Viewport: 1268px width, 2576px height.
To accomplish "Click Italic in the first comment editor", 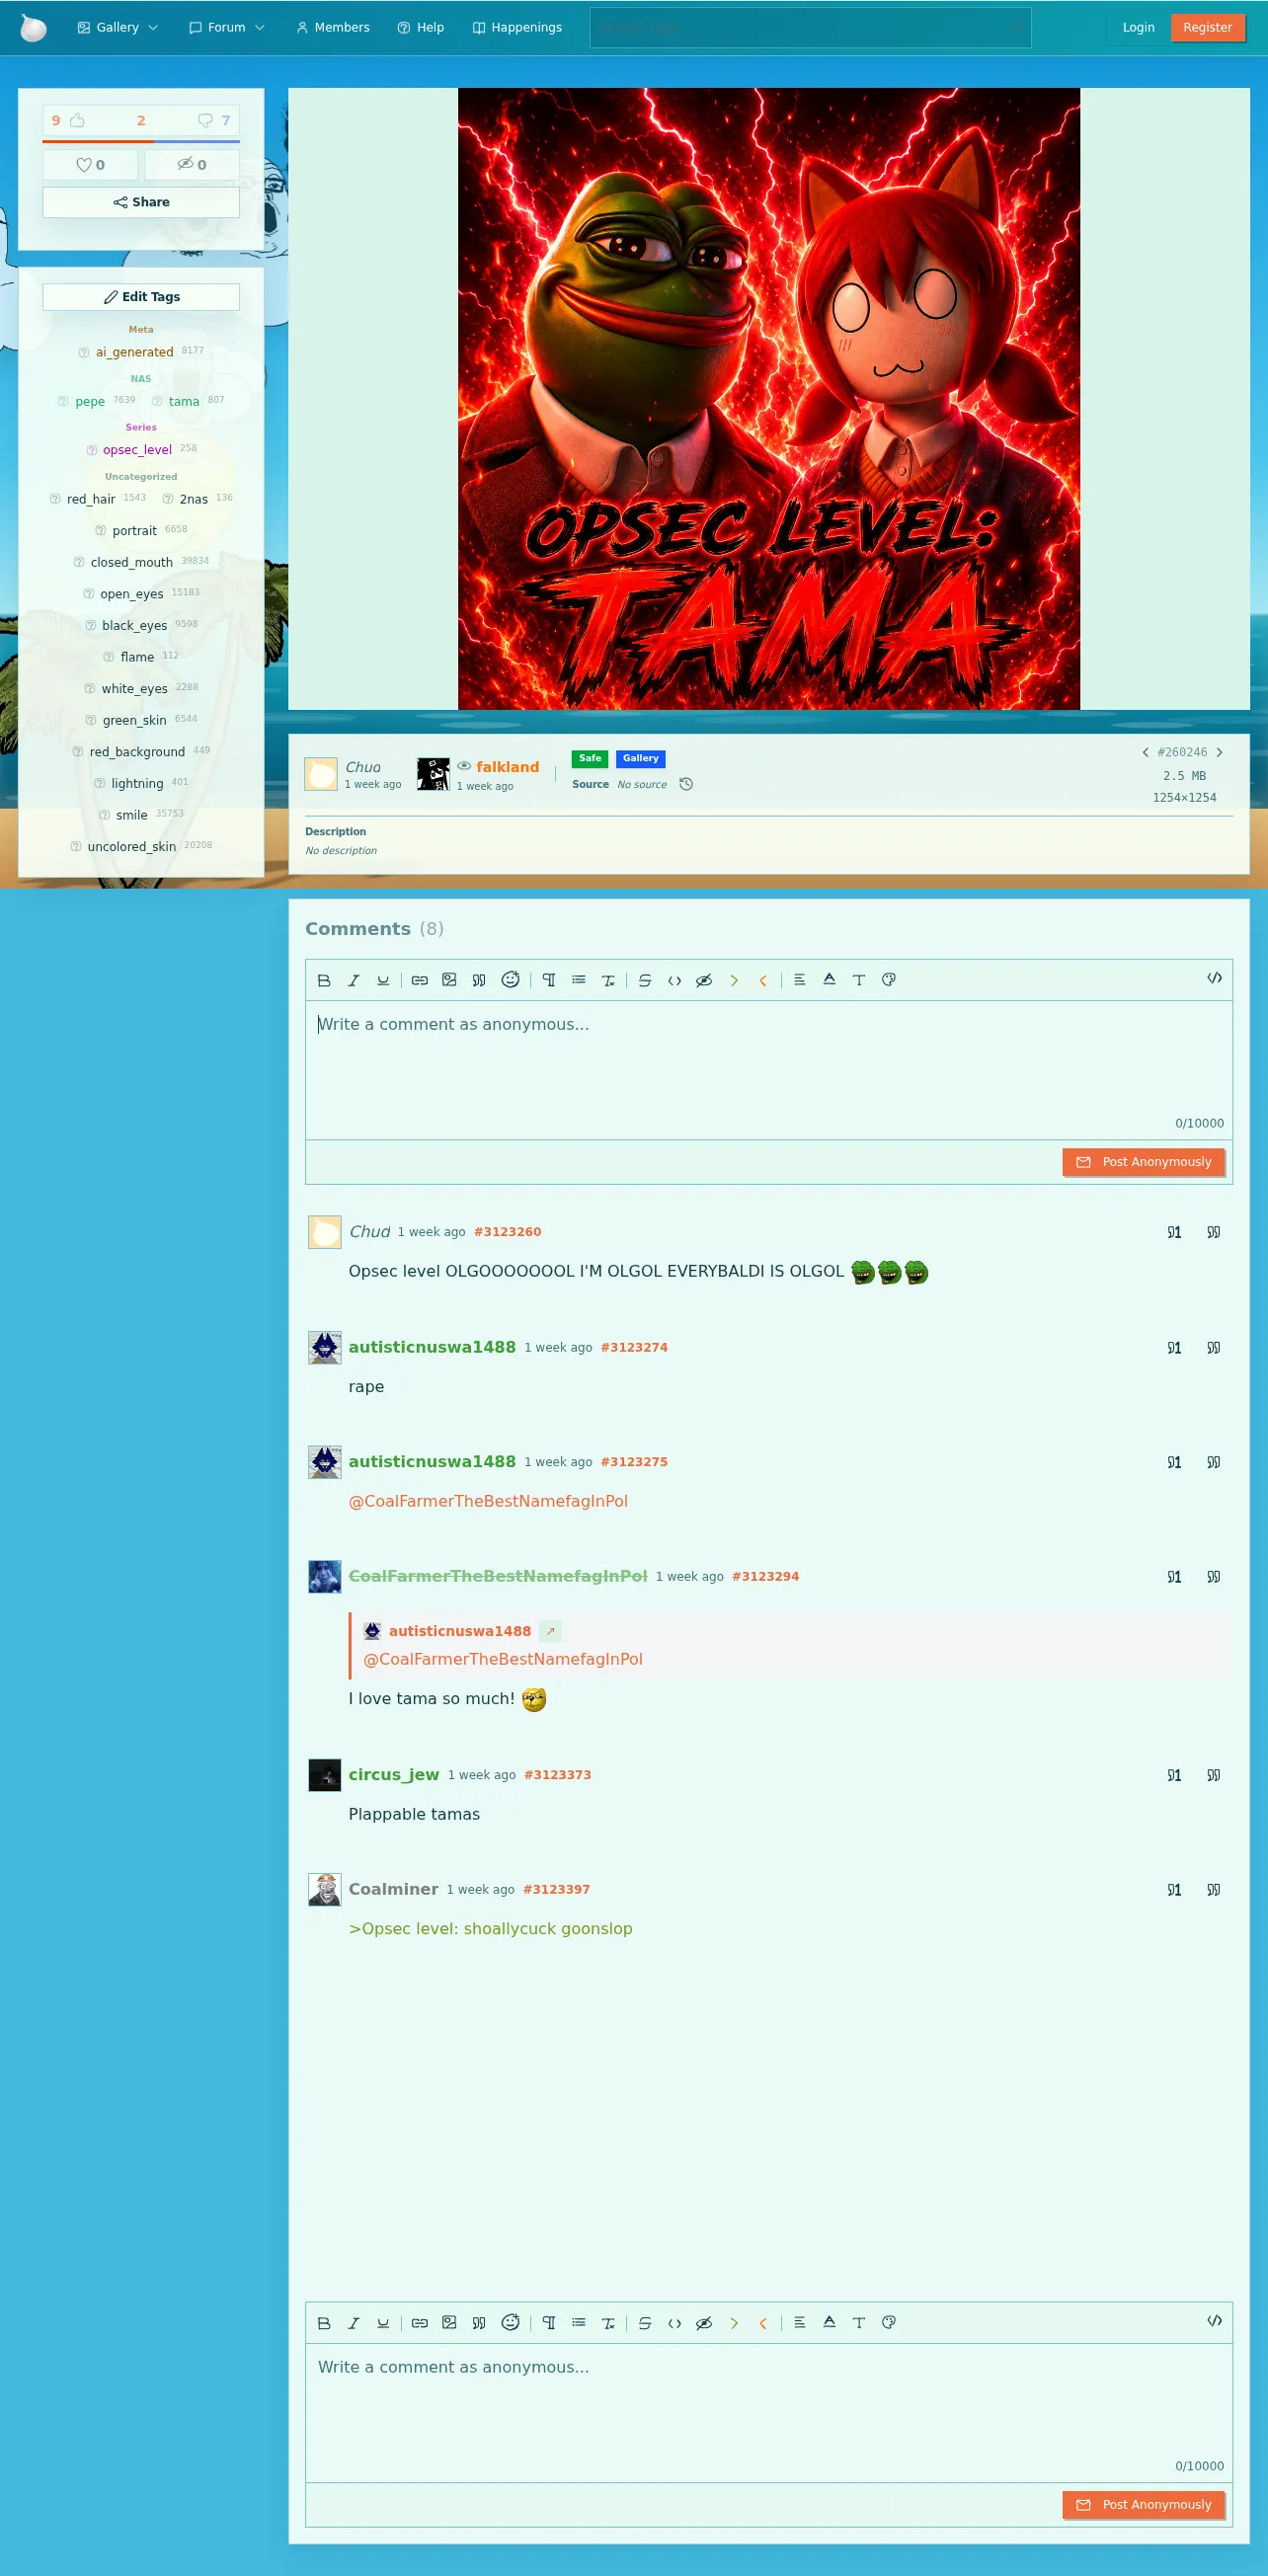I will 353,980.
